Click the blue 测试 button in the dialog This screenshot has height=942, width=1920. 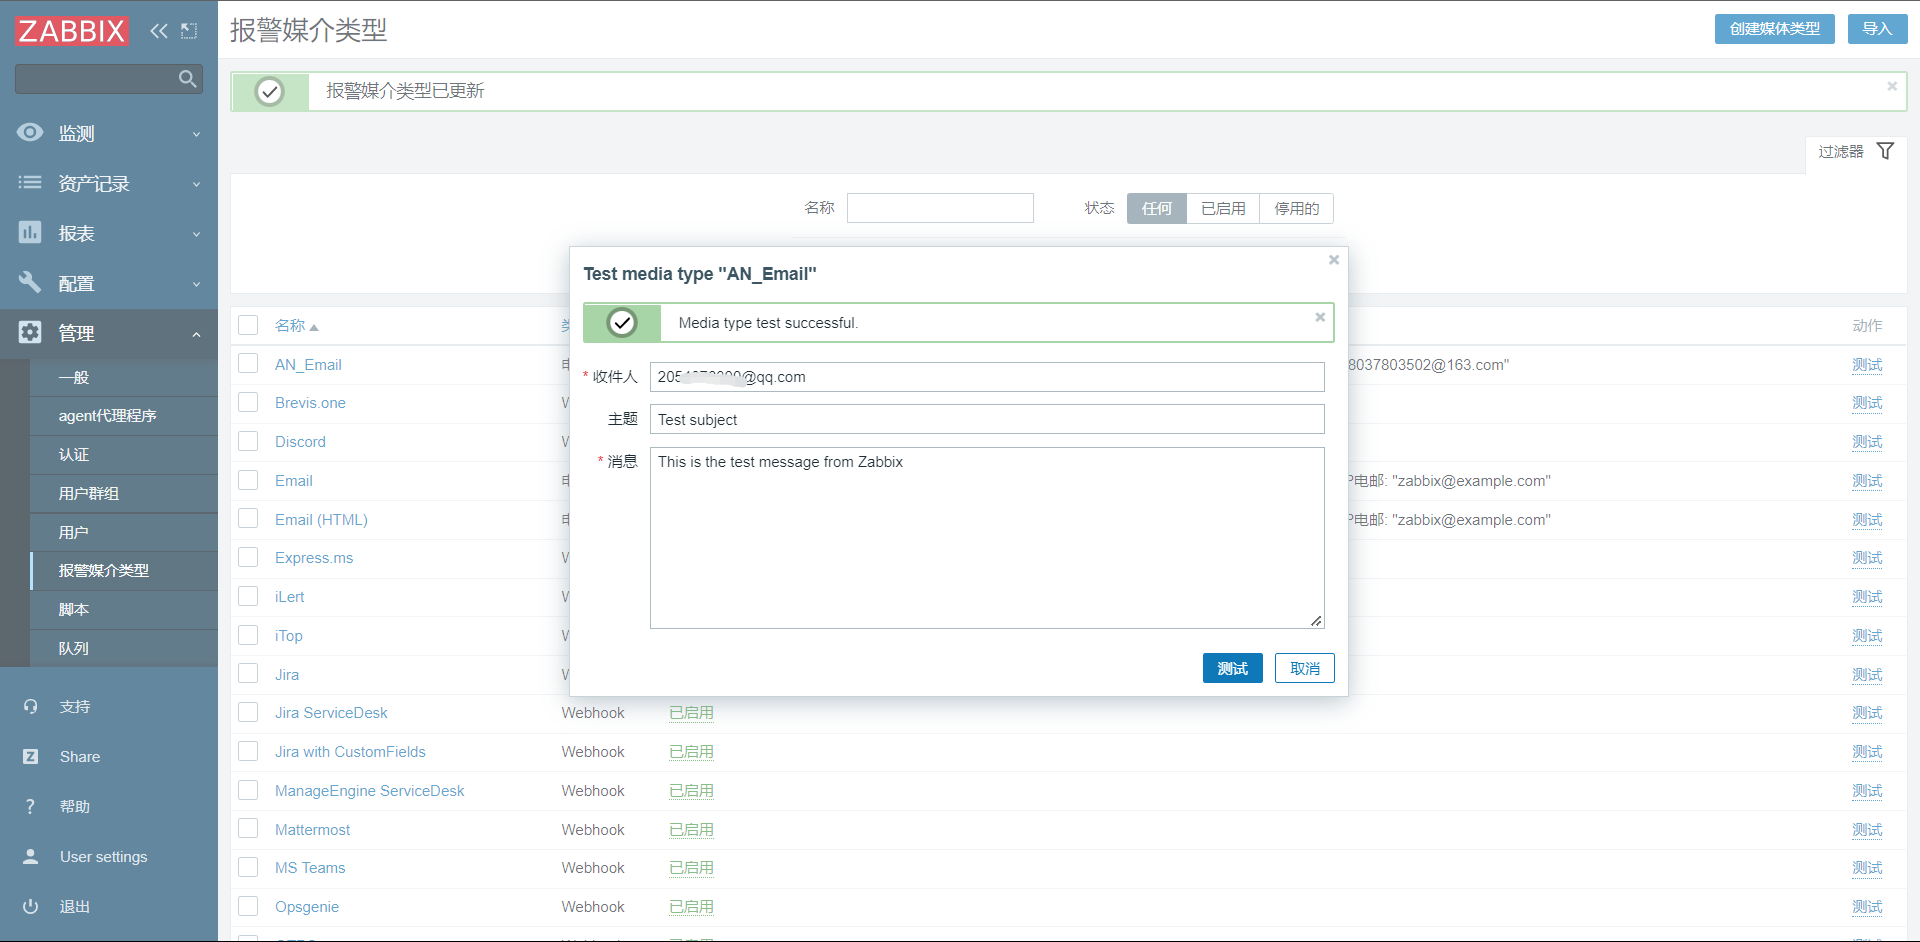[1232, 668]
